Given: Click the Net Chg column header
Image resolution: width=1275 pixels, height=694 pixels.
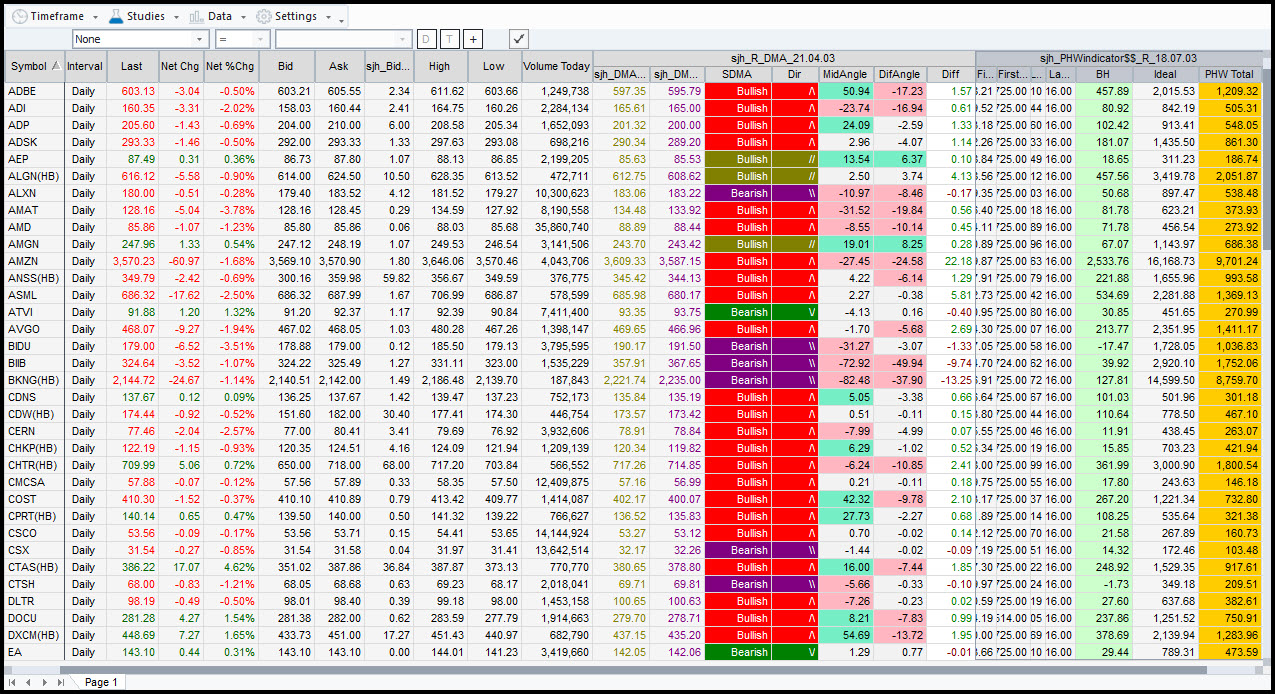Looking at the screenshot, I should (180, 66).
